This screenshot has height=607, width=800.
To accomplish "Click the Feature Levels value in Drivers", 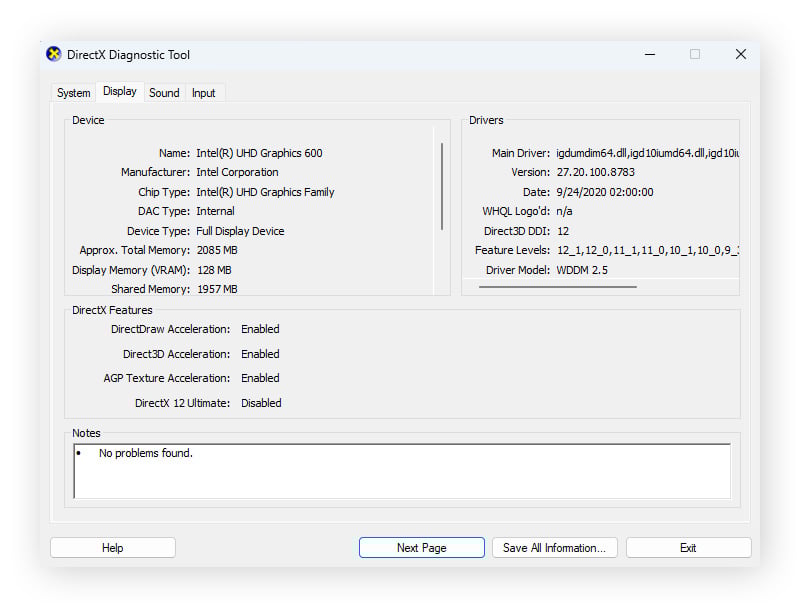I will (648, 250).
